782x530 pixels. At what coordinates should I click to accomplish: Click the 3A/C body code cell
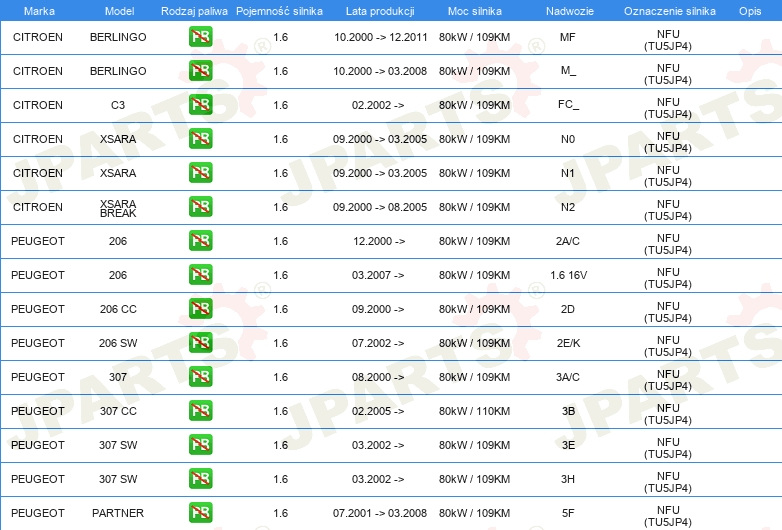[568, 377]
